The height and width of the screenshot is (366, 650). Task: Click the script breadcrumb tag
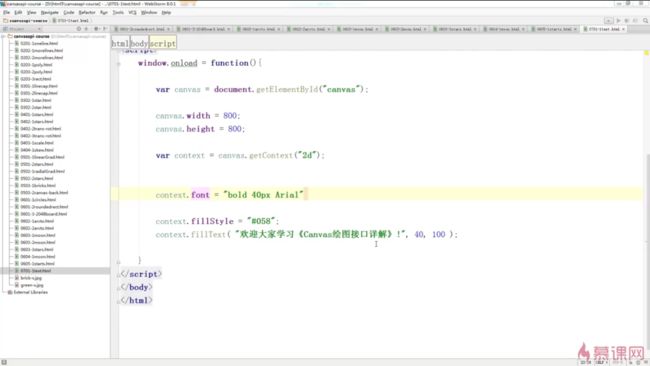(x=162, y=43)
